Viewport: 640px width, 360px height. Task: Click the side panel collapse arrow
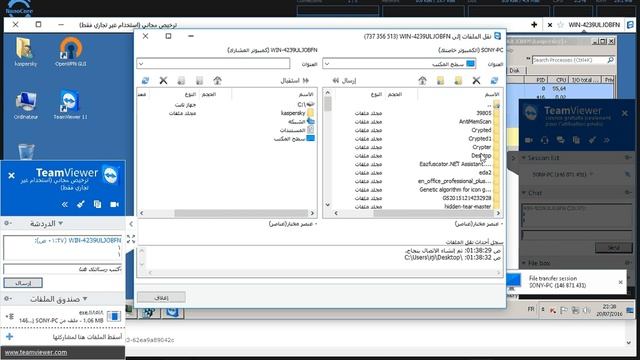(x=131, y=224)
